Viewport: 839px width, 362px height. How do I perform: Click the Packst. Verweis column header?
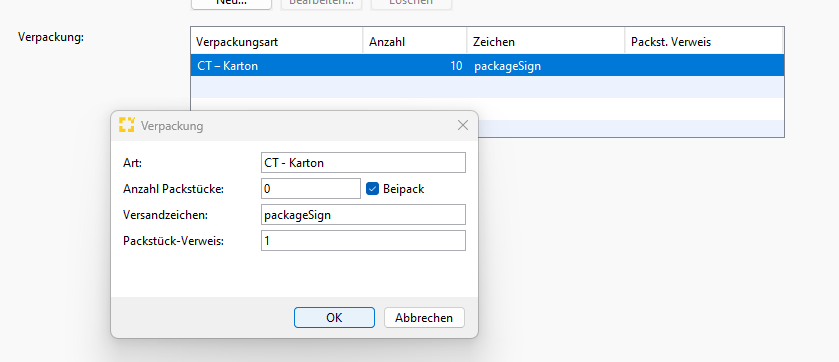tap(704, 41)
